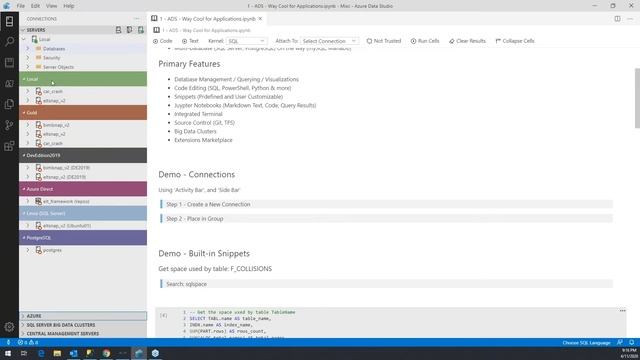Image resolution: width=640 pixels, height=360 pixels.
Task: Add a new Text cell
Action: click(x=190, y=41)
